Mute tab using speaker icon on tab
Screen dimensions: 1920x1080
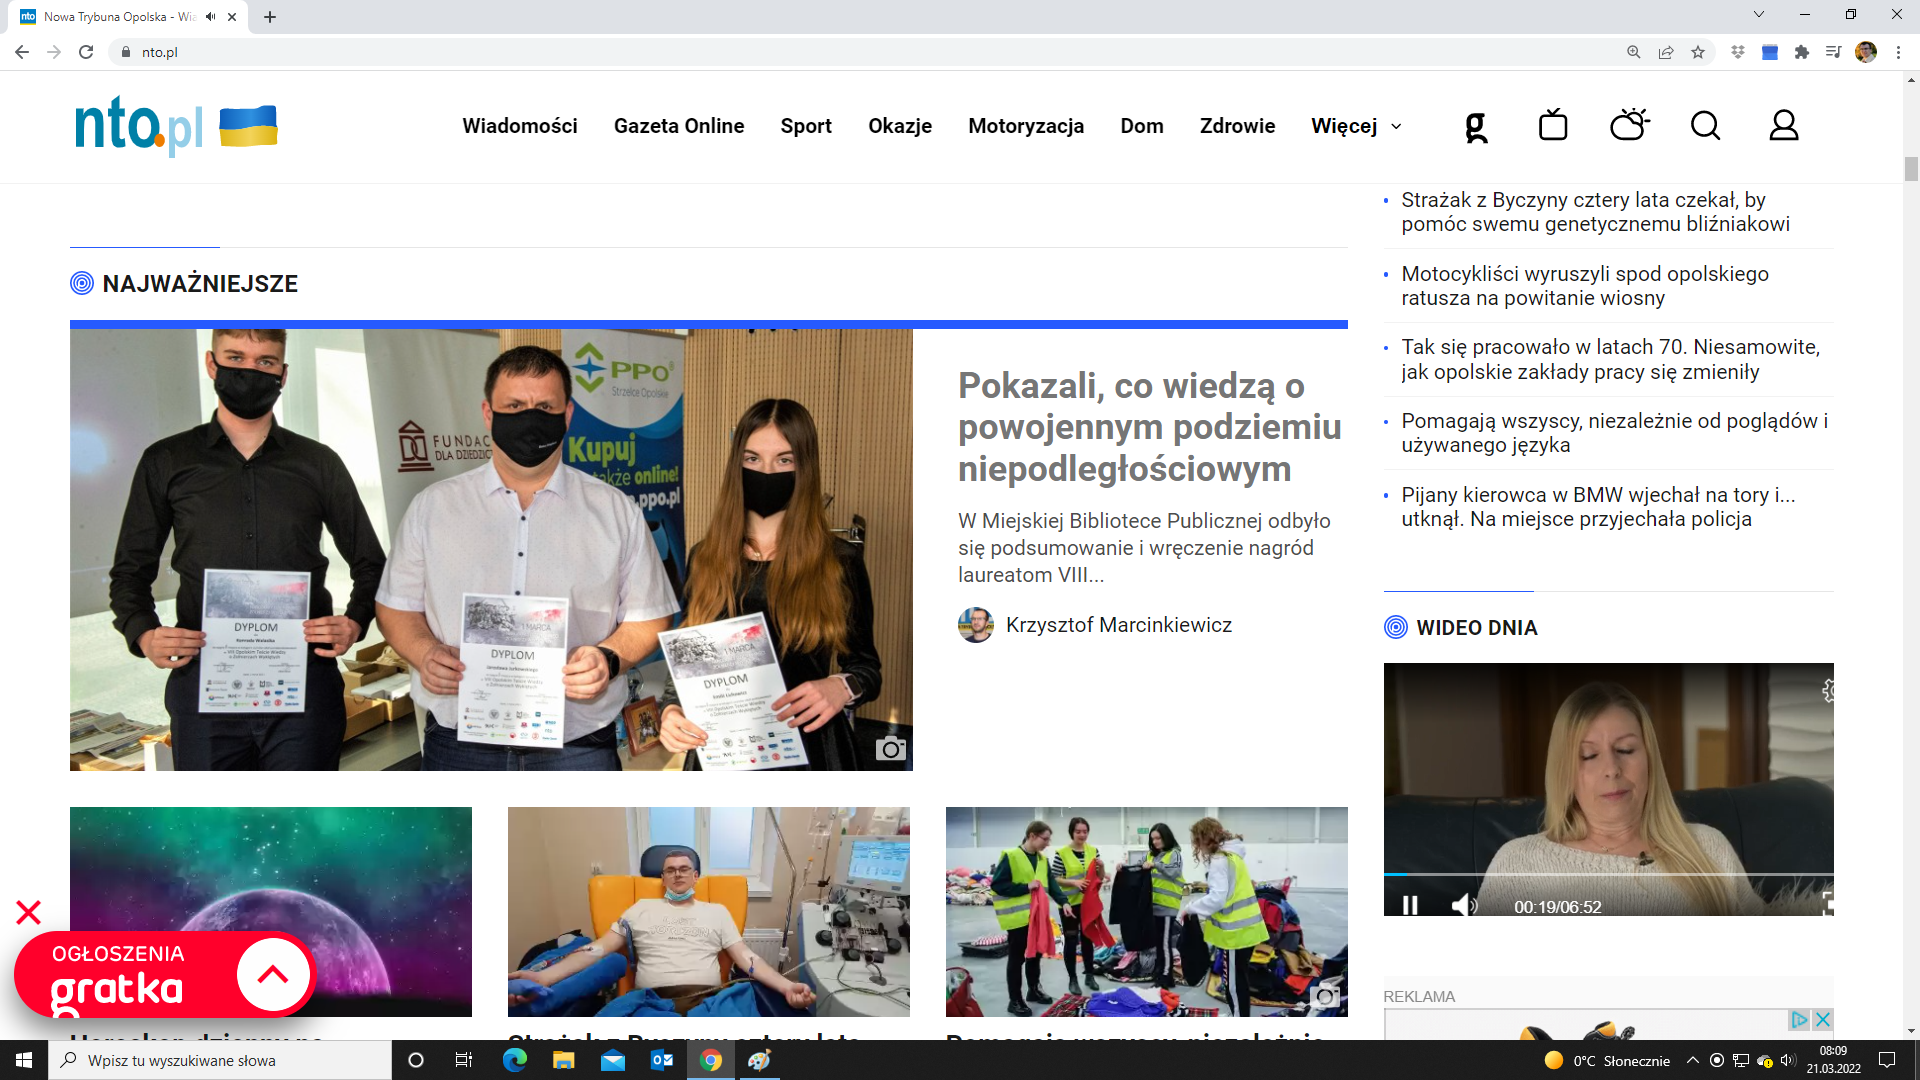tap(211, 17)
